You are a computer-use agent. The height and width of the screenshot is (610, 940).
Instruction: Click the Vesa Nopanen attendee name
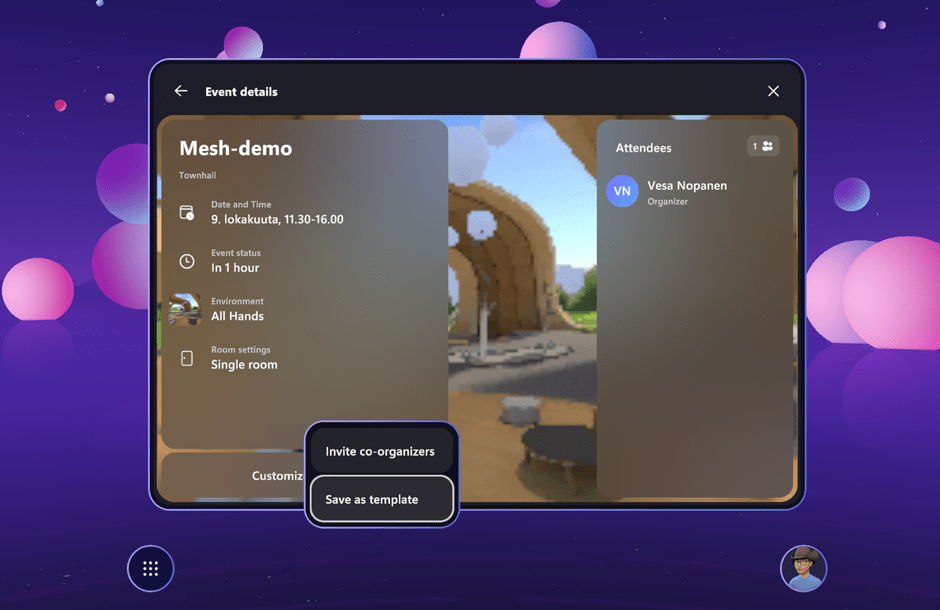click(687, 186)
